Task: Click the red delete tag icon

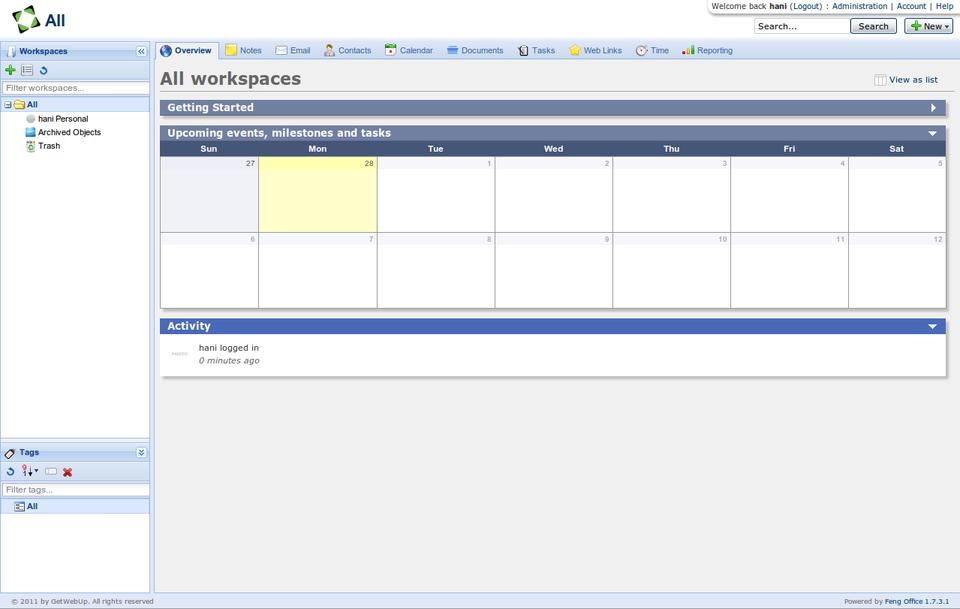Action: click(x=67, y=472)
